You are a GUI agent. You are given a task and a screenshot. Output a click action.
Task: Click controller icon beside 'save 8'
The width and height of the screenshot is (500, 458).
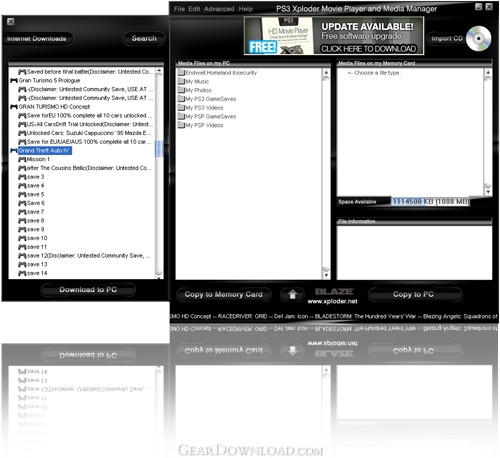tap(22, 221)
